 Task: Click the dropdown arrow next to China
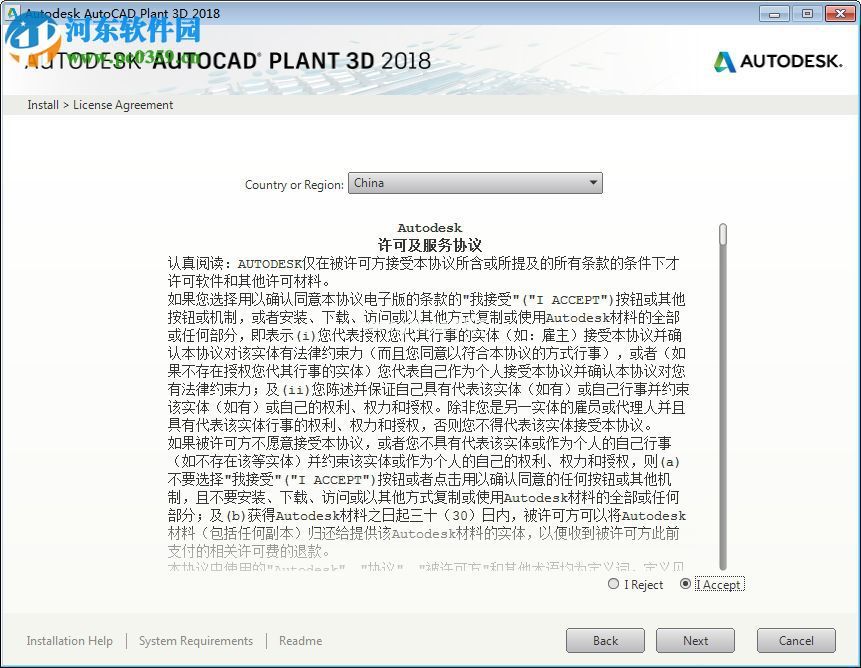click(595, 183)
